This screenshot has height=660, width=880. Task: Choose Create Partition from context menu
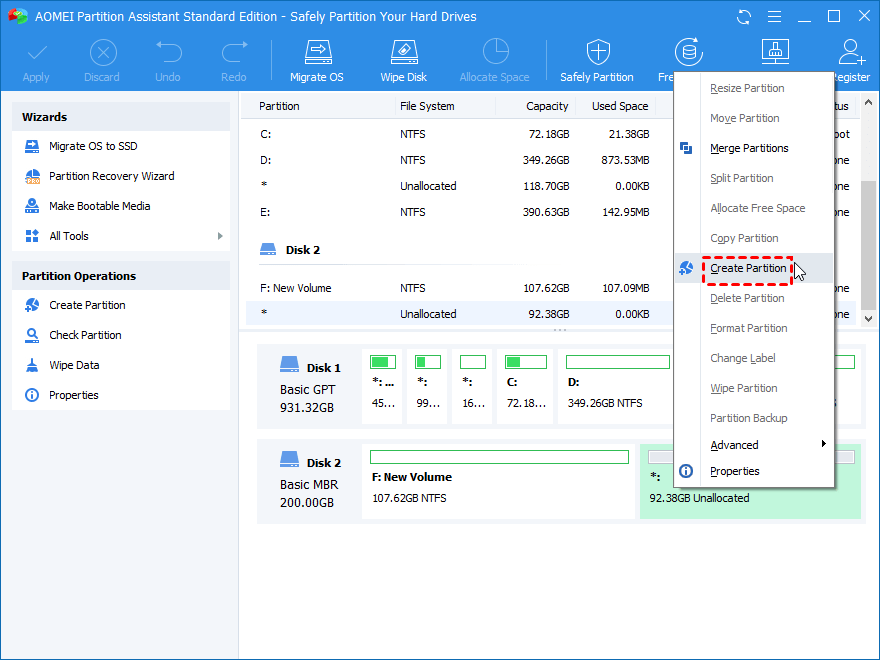pyautogui.click(x=748, y=268)
